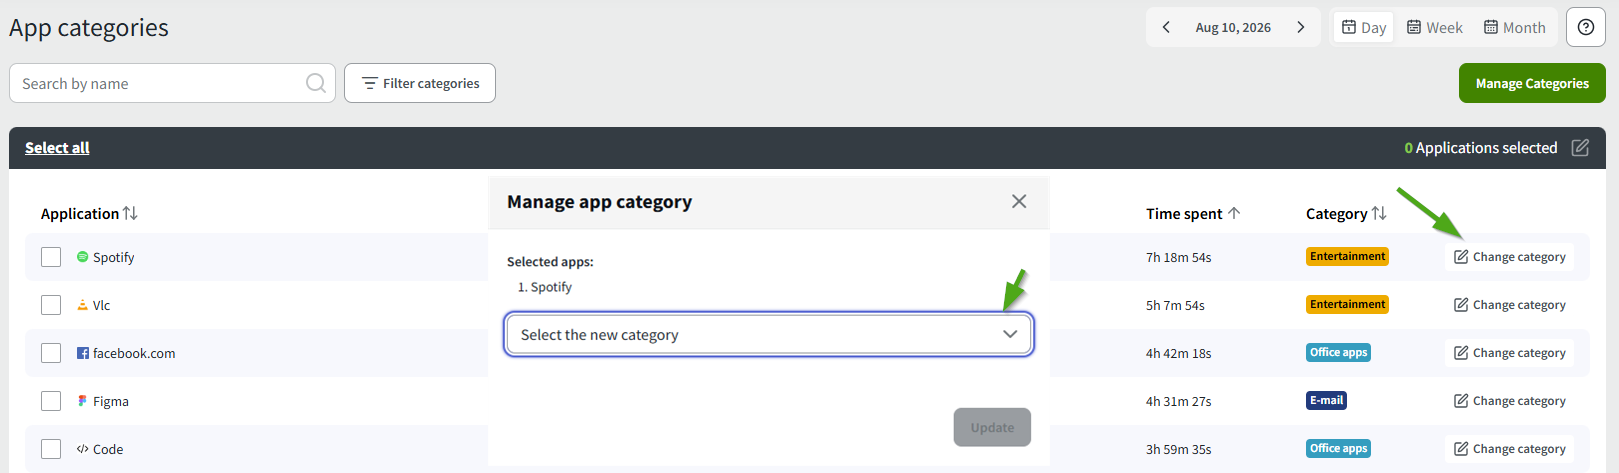The height and width of the screenshot is (473, 1619).
Task: Tick the Figma row checkbox
Action: tap(51, 401)
